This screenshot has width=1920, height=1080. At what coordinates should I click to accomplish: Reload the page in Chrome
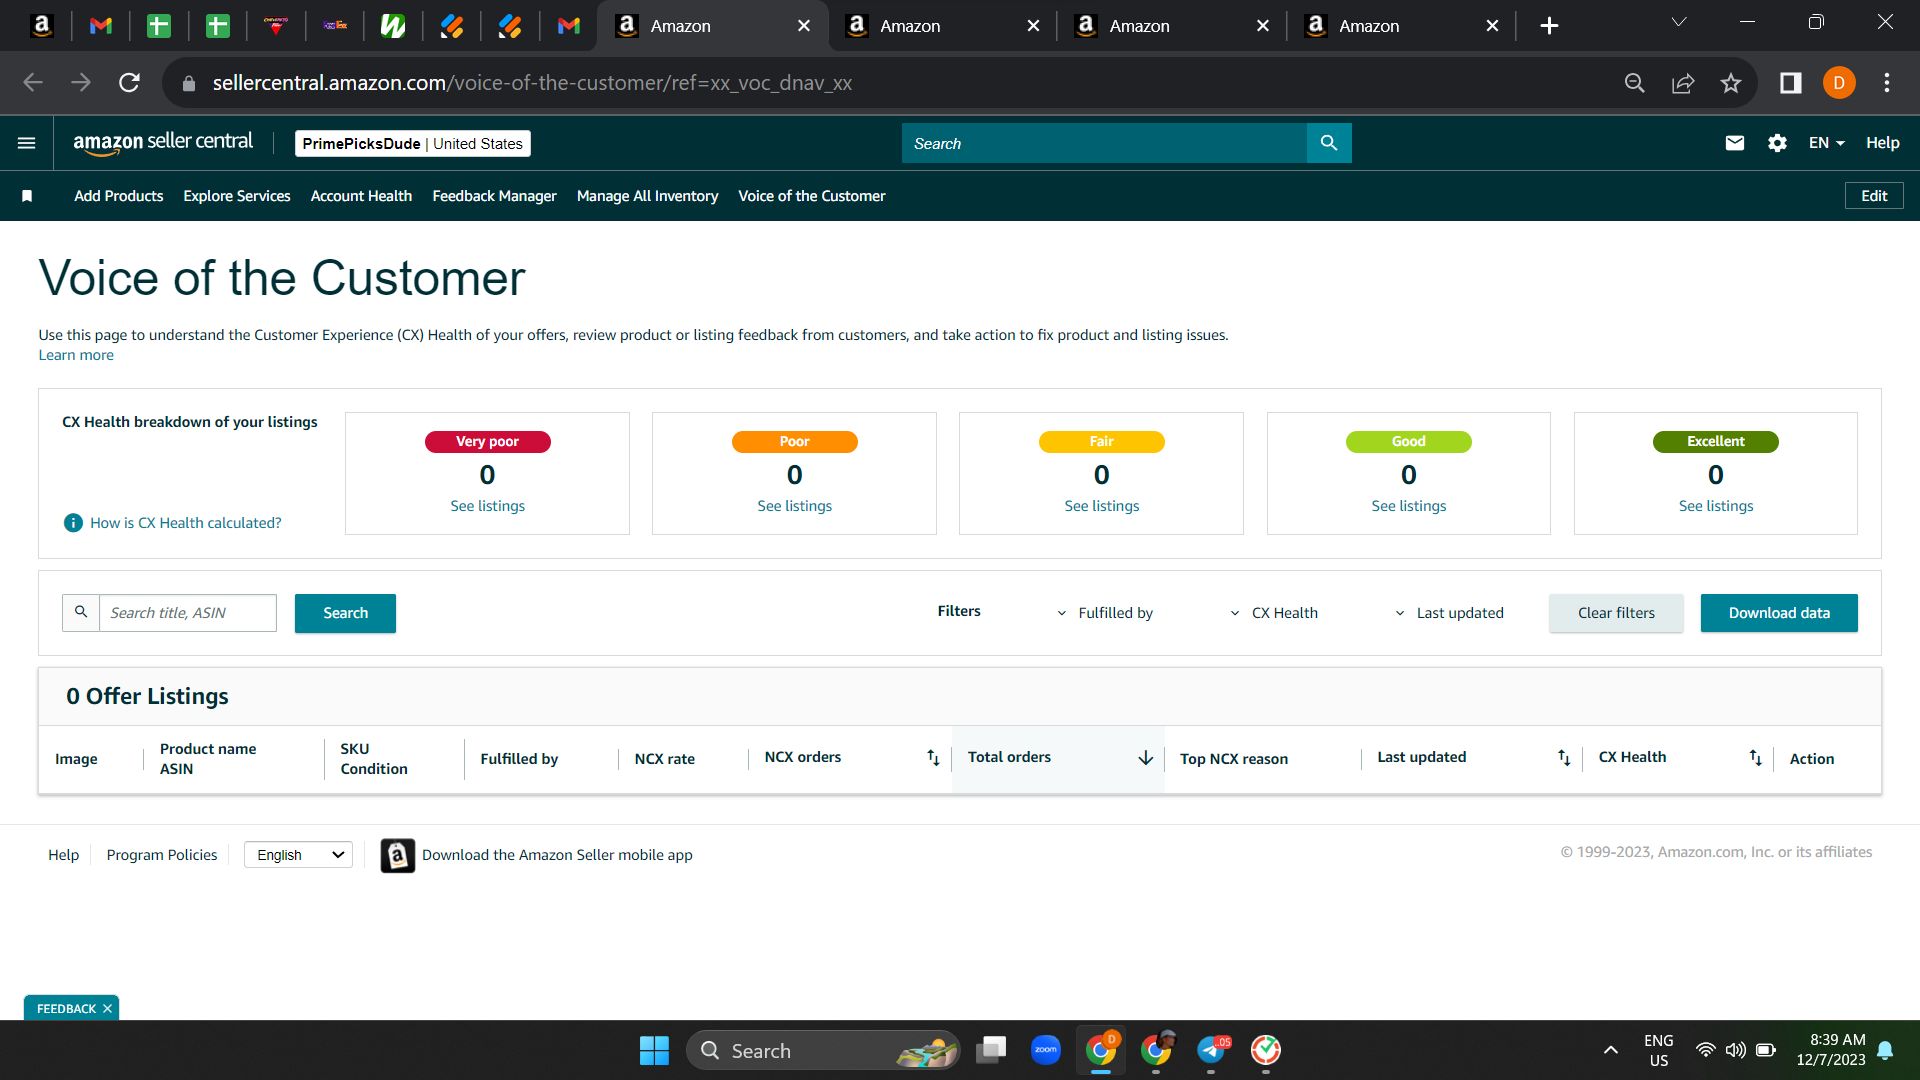pos(129,83)
